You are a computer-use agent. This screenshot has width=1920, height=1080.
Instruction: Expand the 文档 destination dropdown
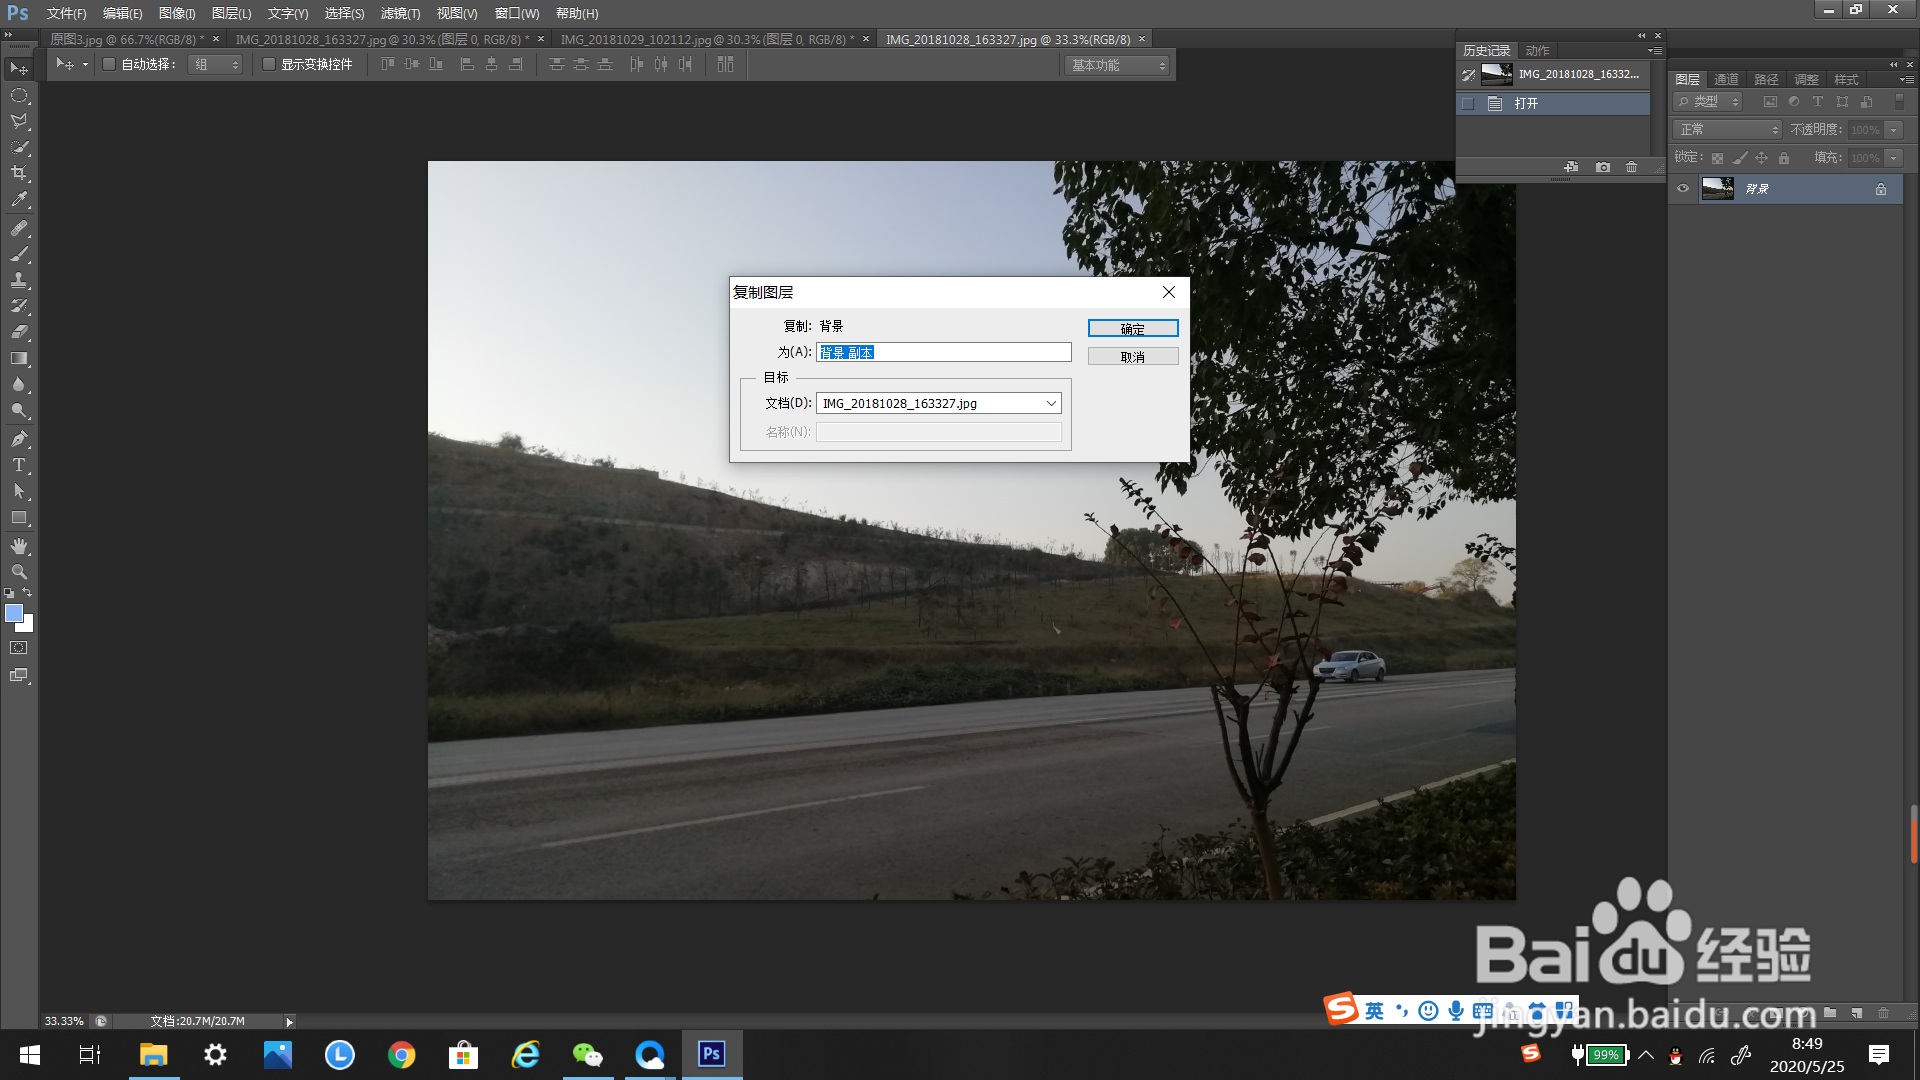point(1050,403)
